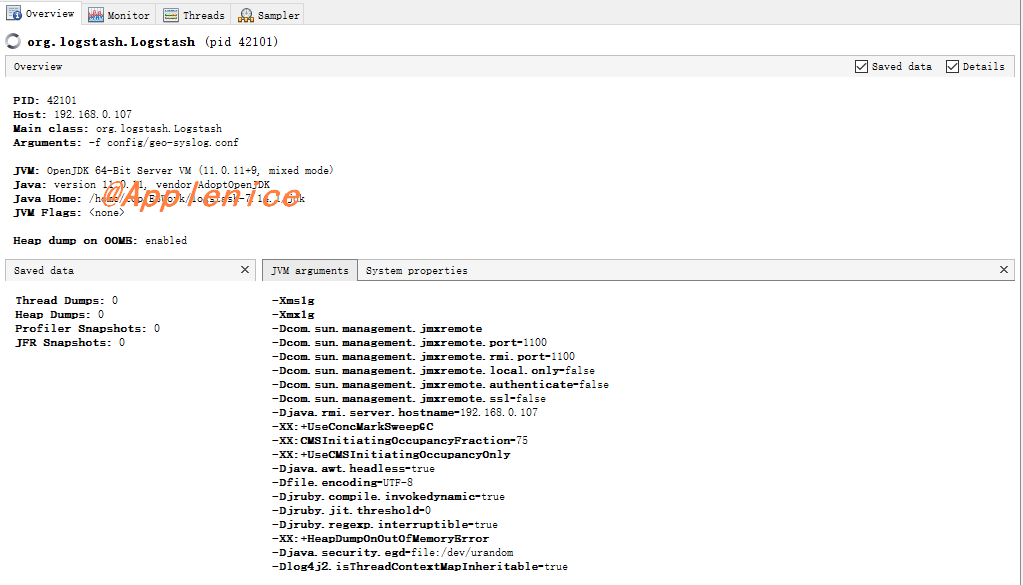Toggle the Details checkbox

tap(953, 67)
